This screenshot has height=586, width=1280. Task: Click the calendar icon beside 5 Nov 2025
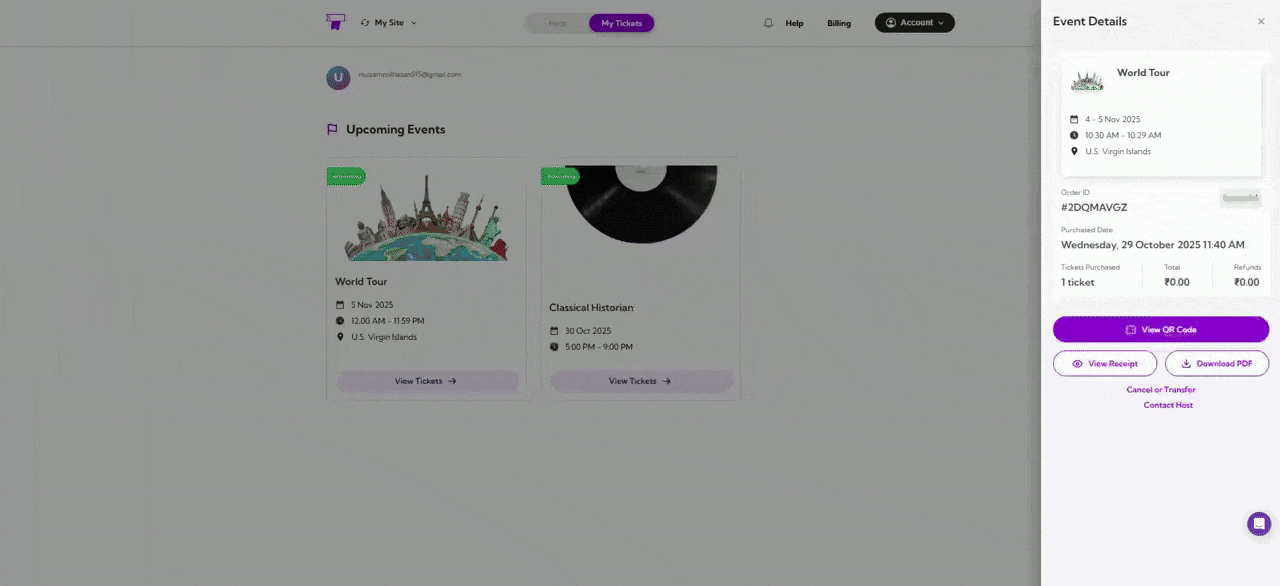(x=340, y=305)
